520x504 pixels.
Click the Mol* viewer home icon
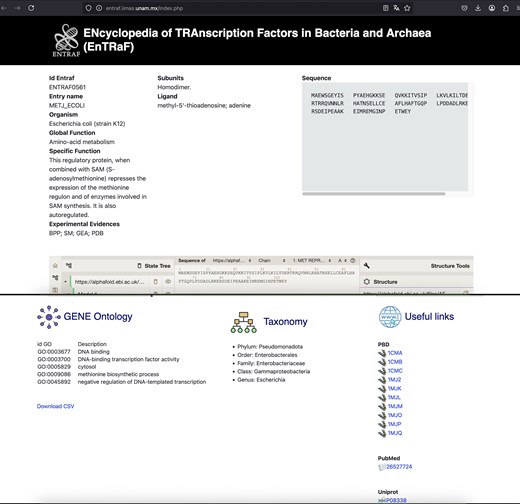[x=55, y=266]
